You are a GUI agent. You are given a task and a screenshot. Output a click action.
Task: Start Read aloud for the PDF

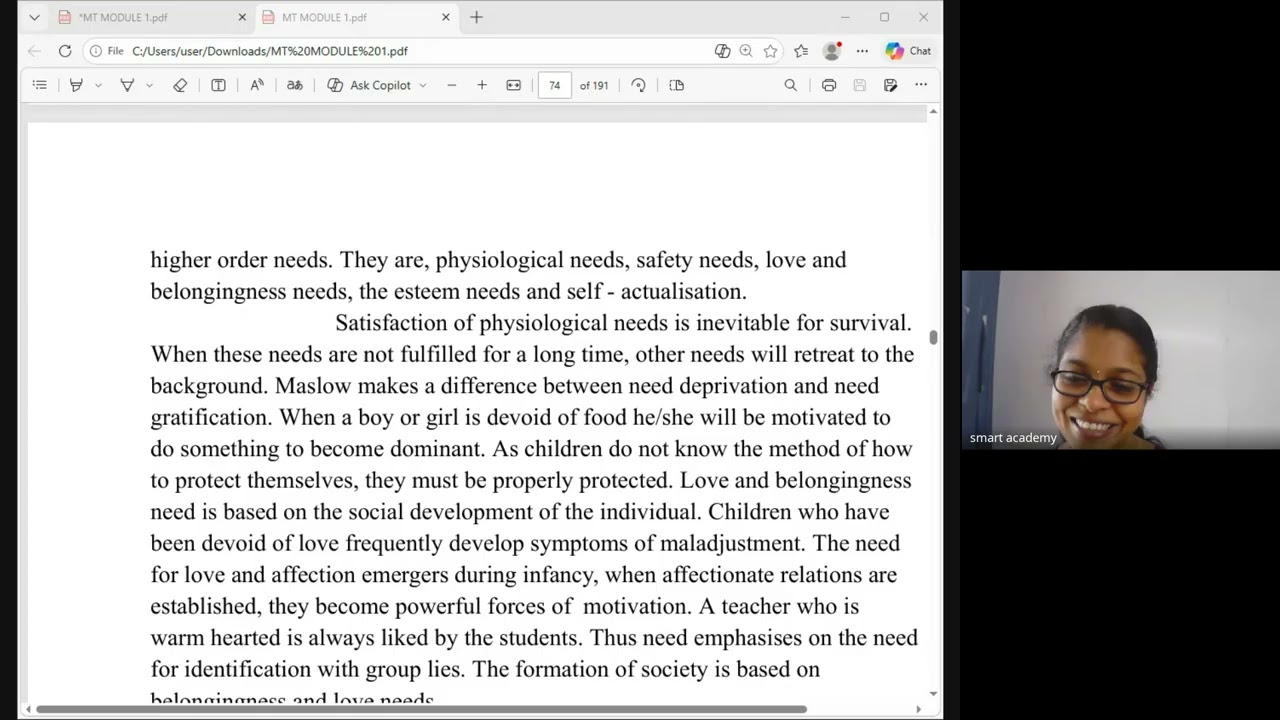coord(257,85)
